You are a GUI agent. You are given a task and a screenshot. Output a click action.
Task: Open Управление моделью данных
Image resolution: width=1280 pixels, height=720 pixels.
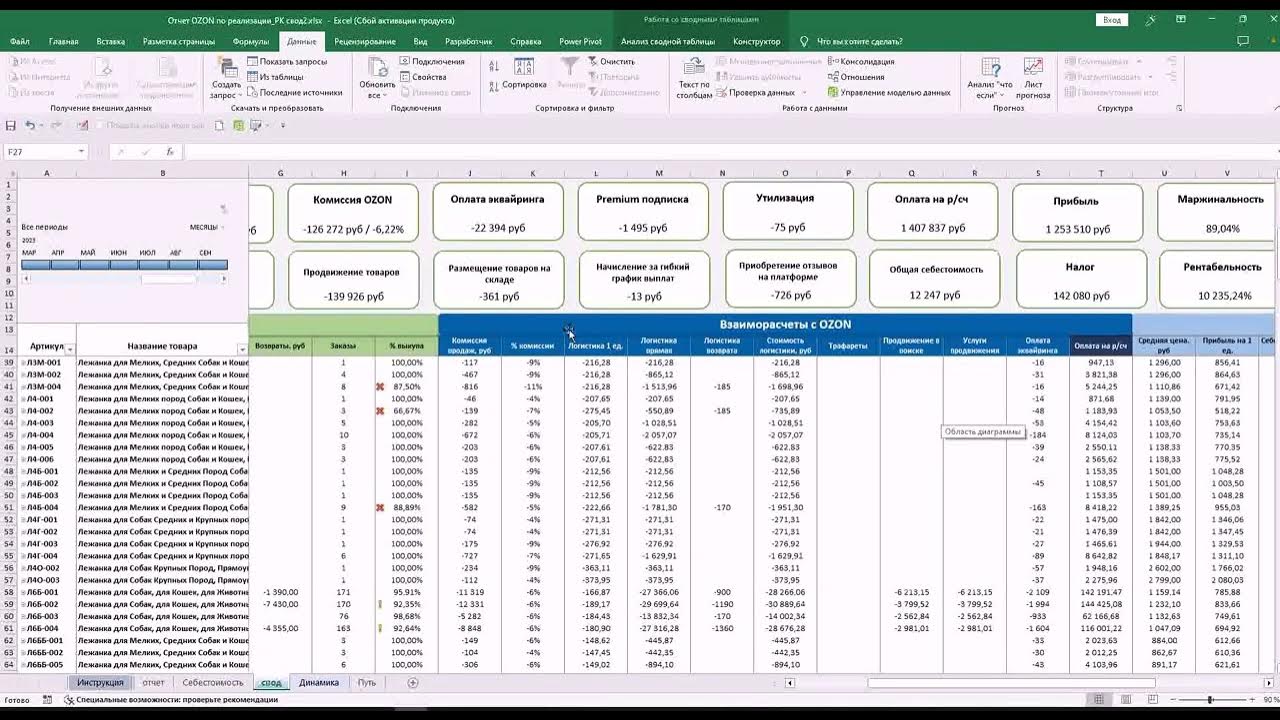(889, 92)
